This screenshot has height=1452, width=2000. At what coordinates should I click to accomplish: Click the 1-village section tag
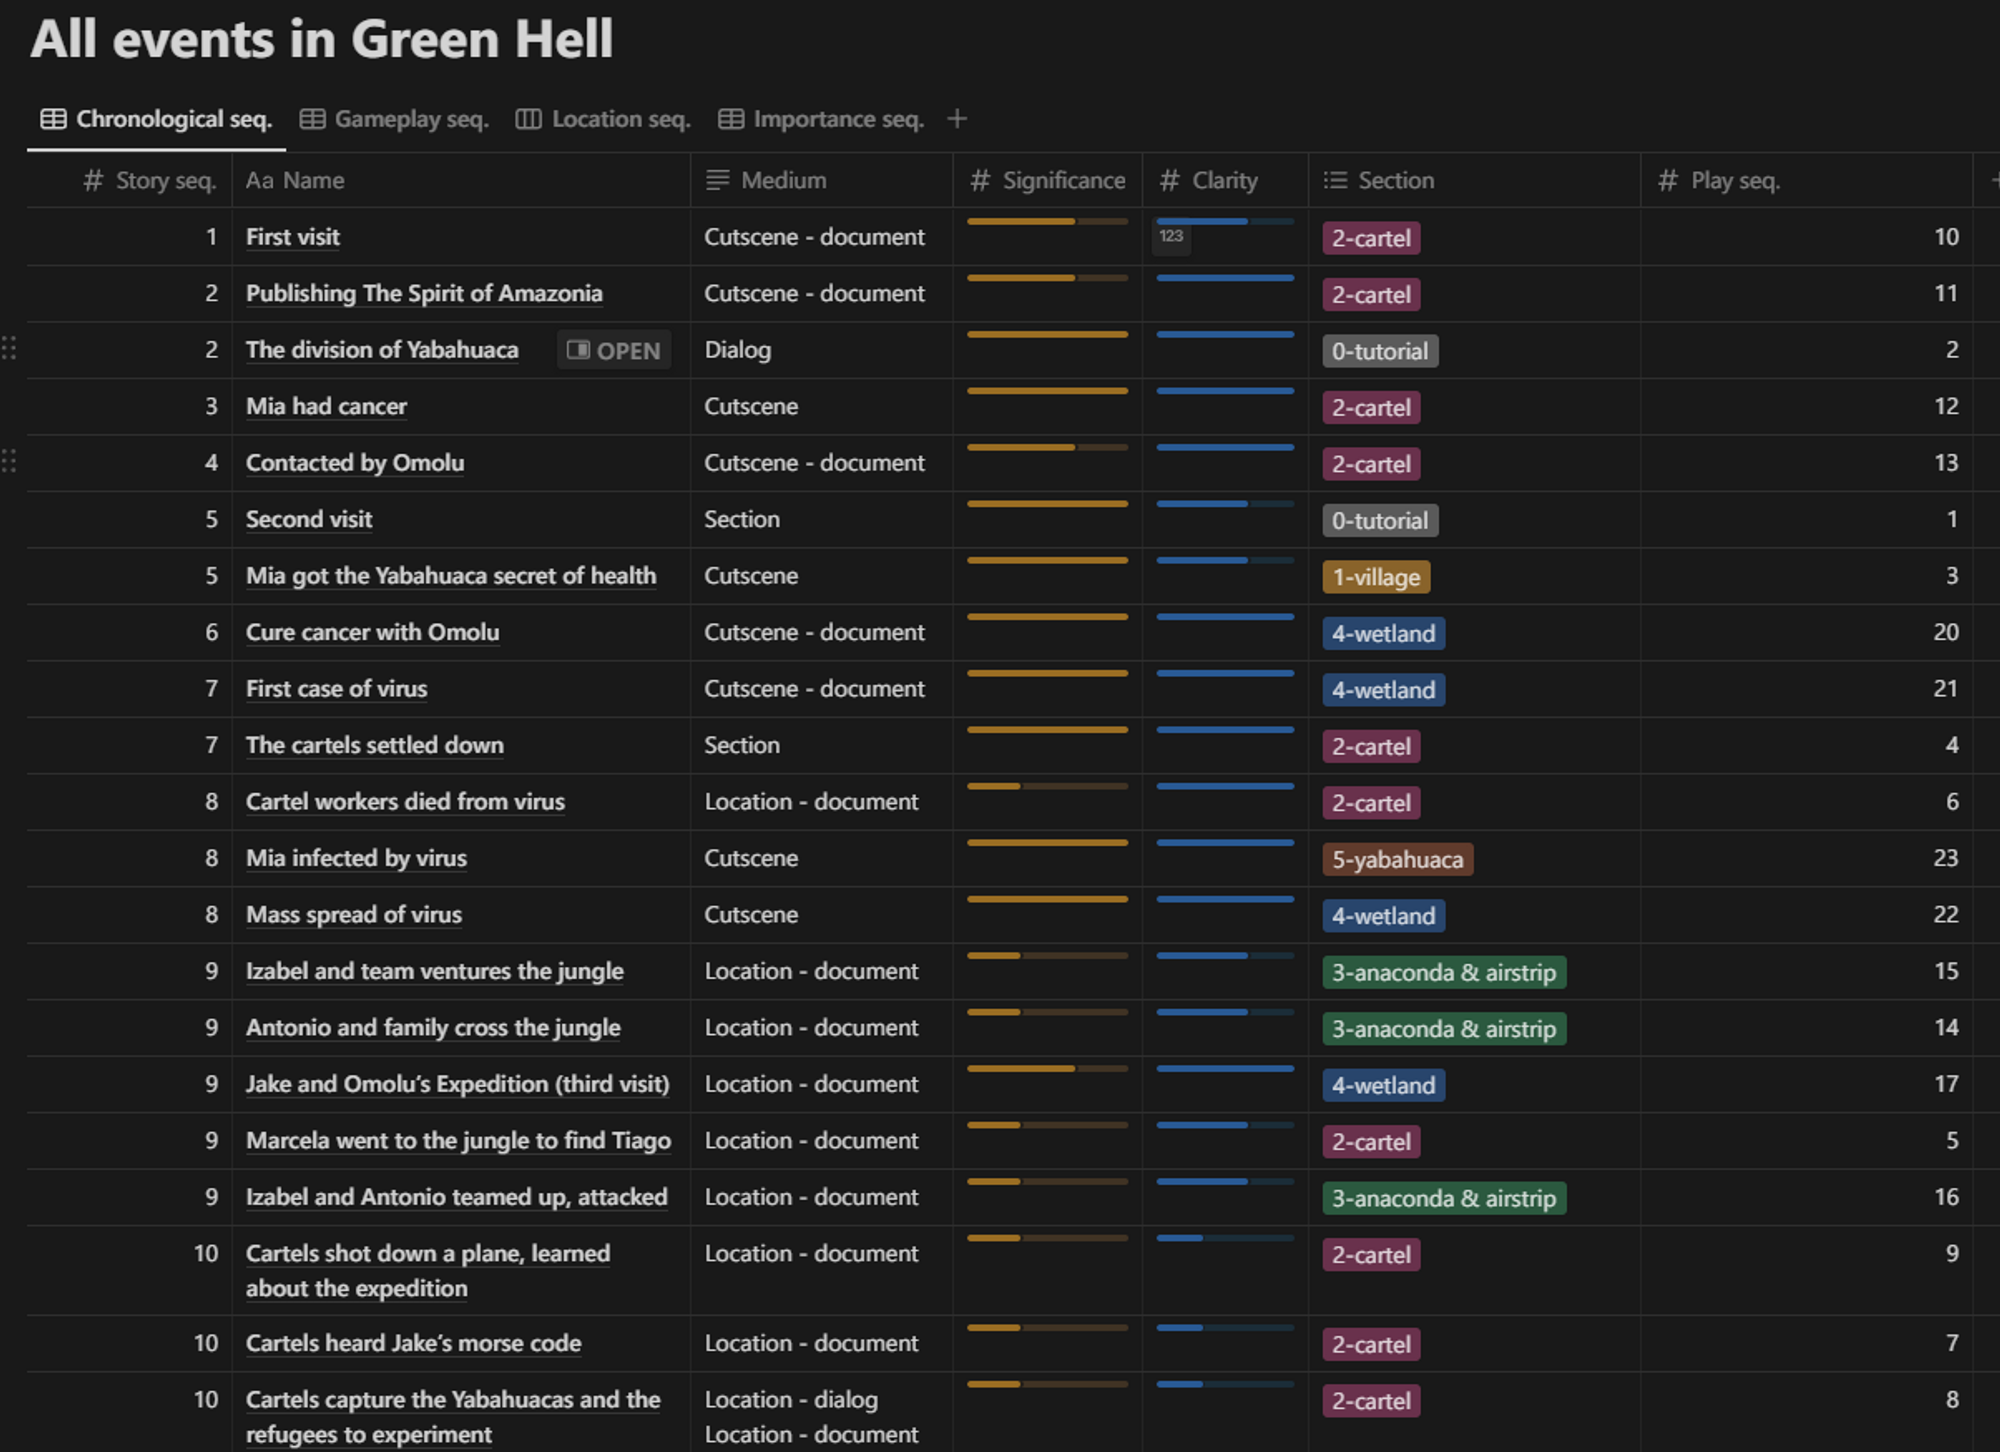click(1376, 577)
